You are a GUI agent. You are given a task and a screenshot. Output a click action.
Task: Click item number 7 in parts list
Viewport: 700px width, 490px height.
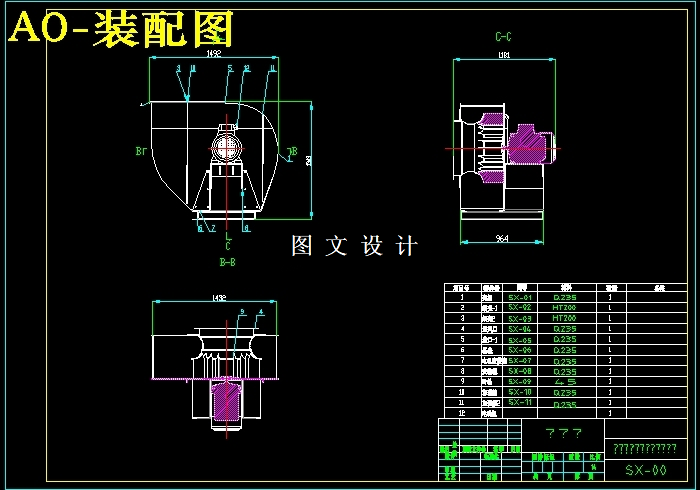(462, 361)
